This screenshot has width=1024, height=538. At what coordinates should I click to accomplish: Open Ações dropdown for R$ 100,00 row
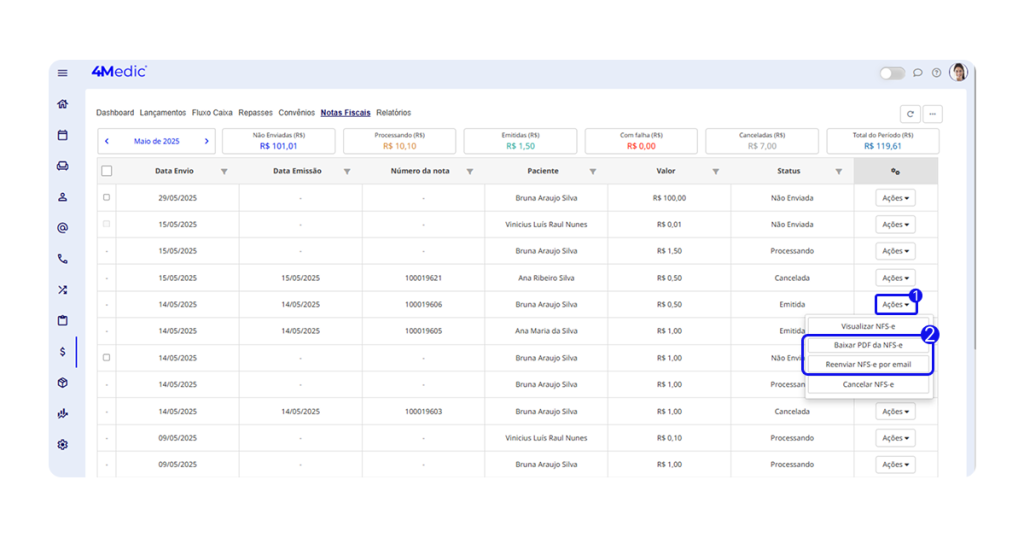895,198
